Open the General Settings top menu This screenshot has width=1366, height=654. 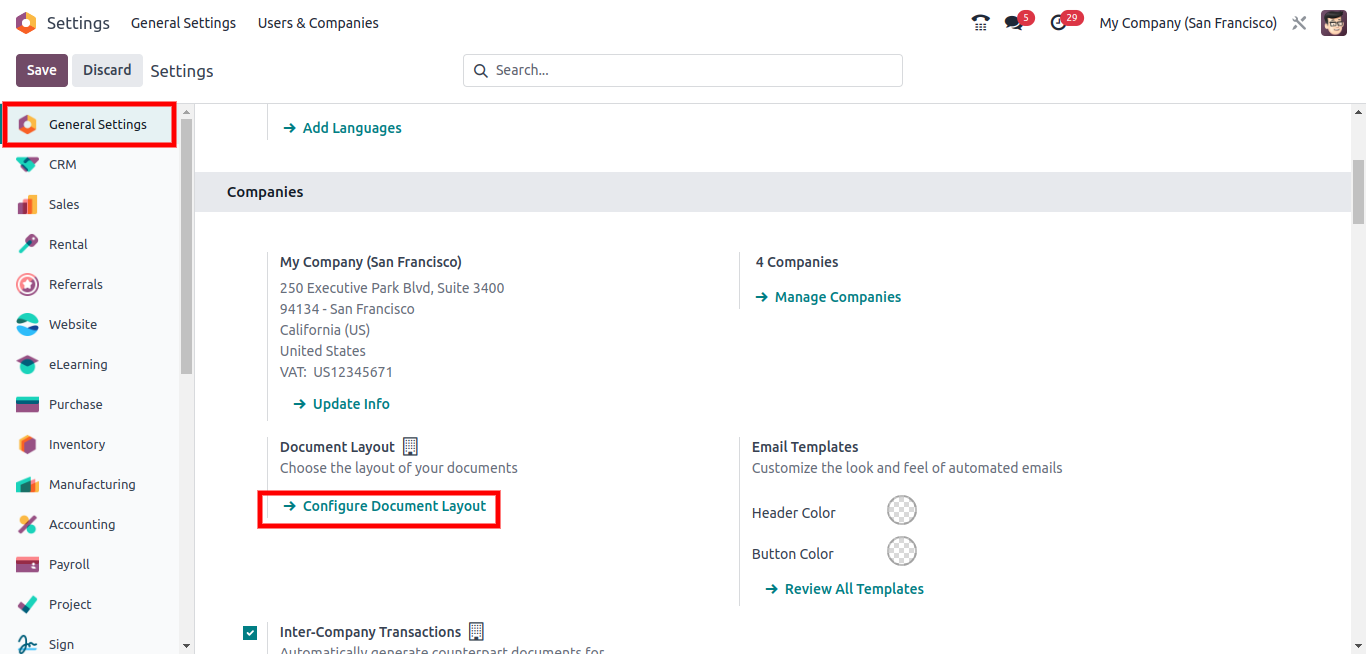point(183,23)
